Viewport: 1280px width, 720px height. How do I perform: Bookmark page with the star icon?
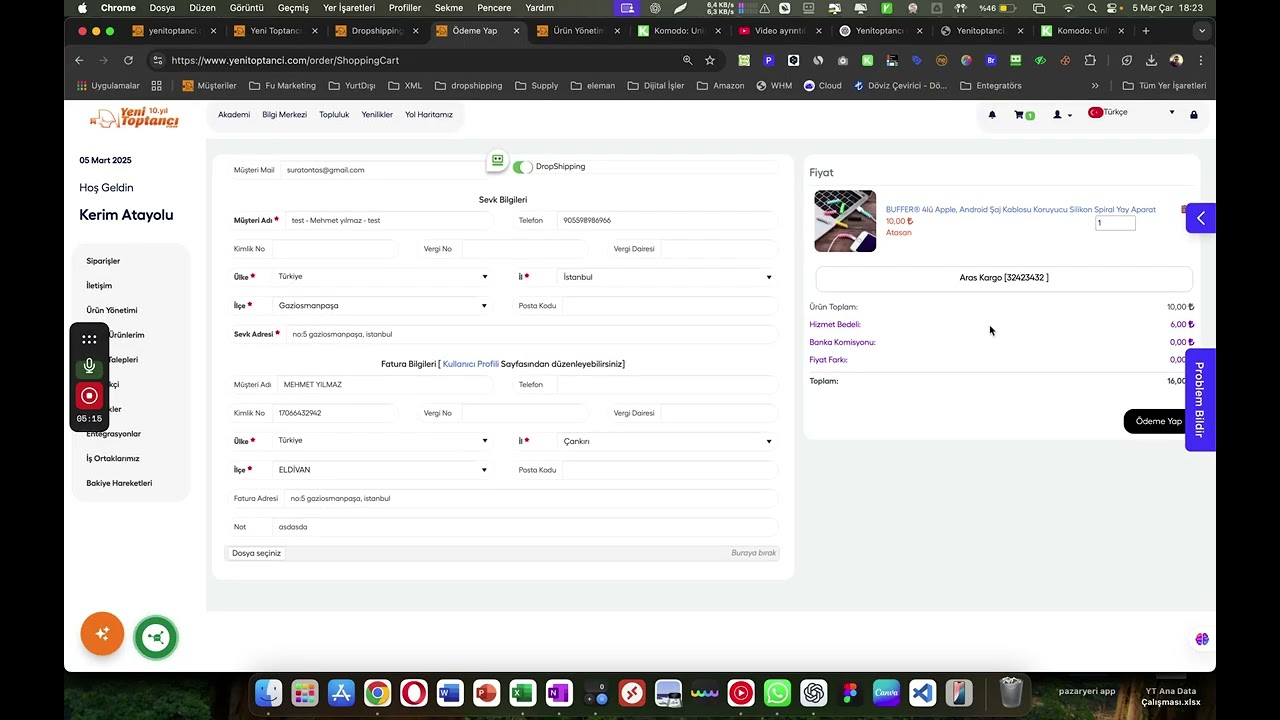pos(710,60)
